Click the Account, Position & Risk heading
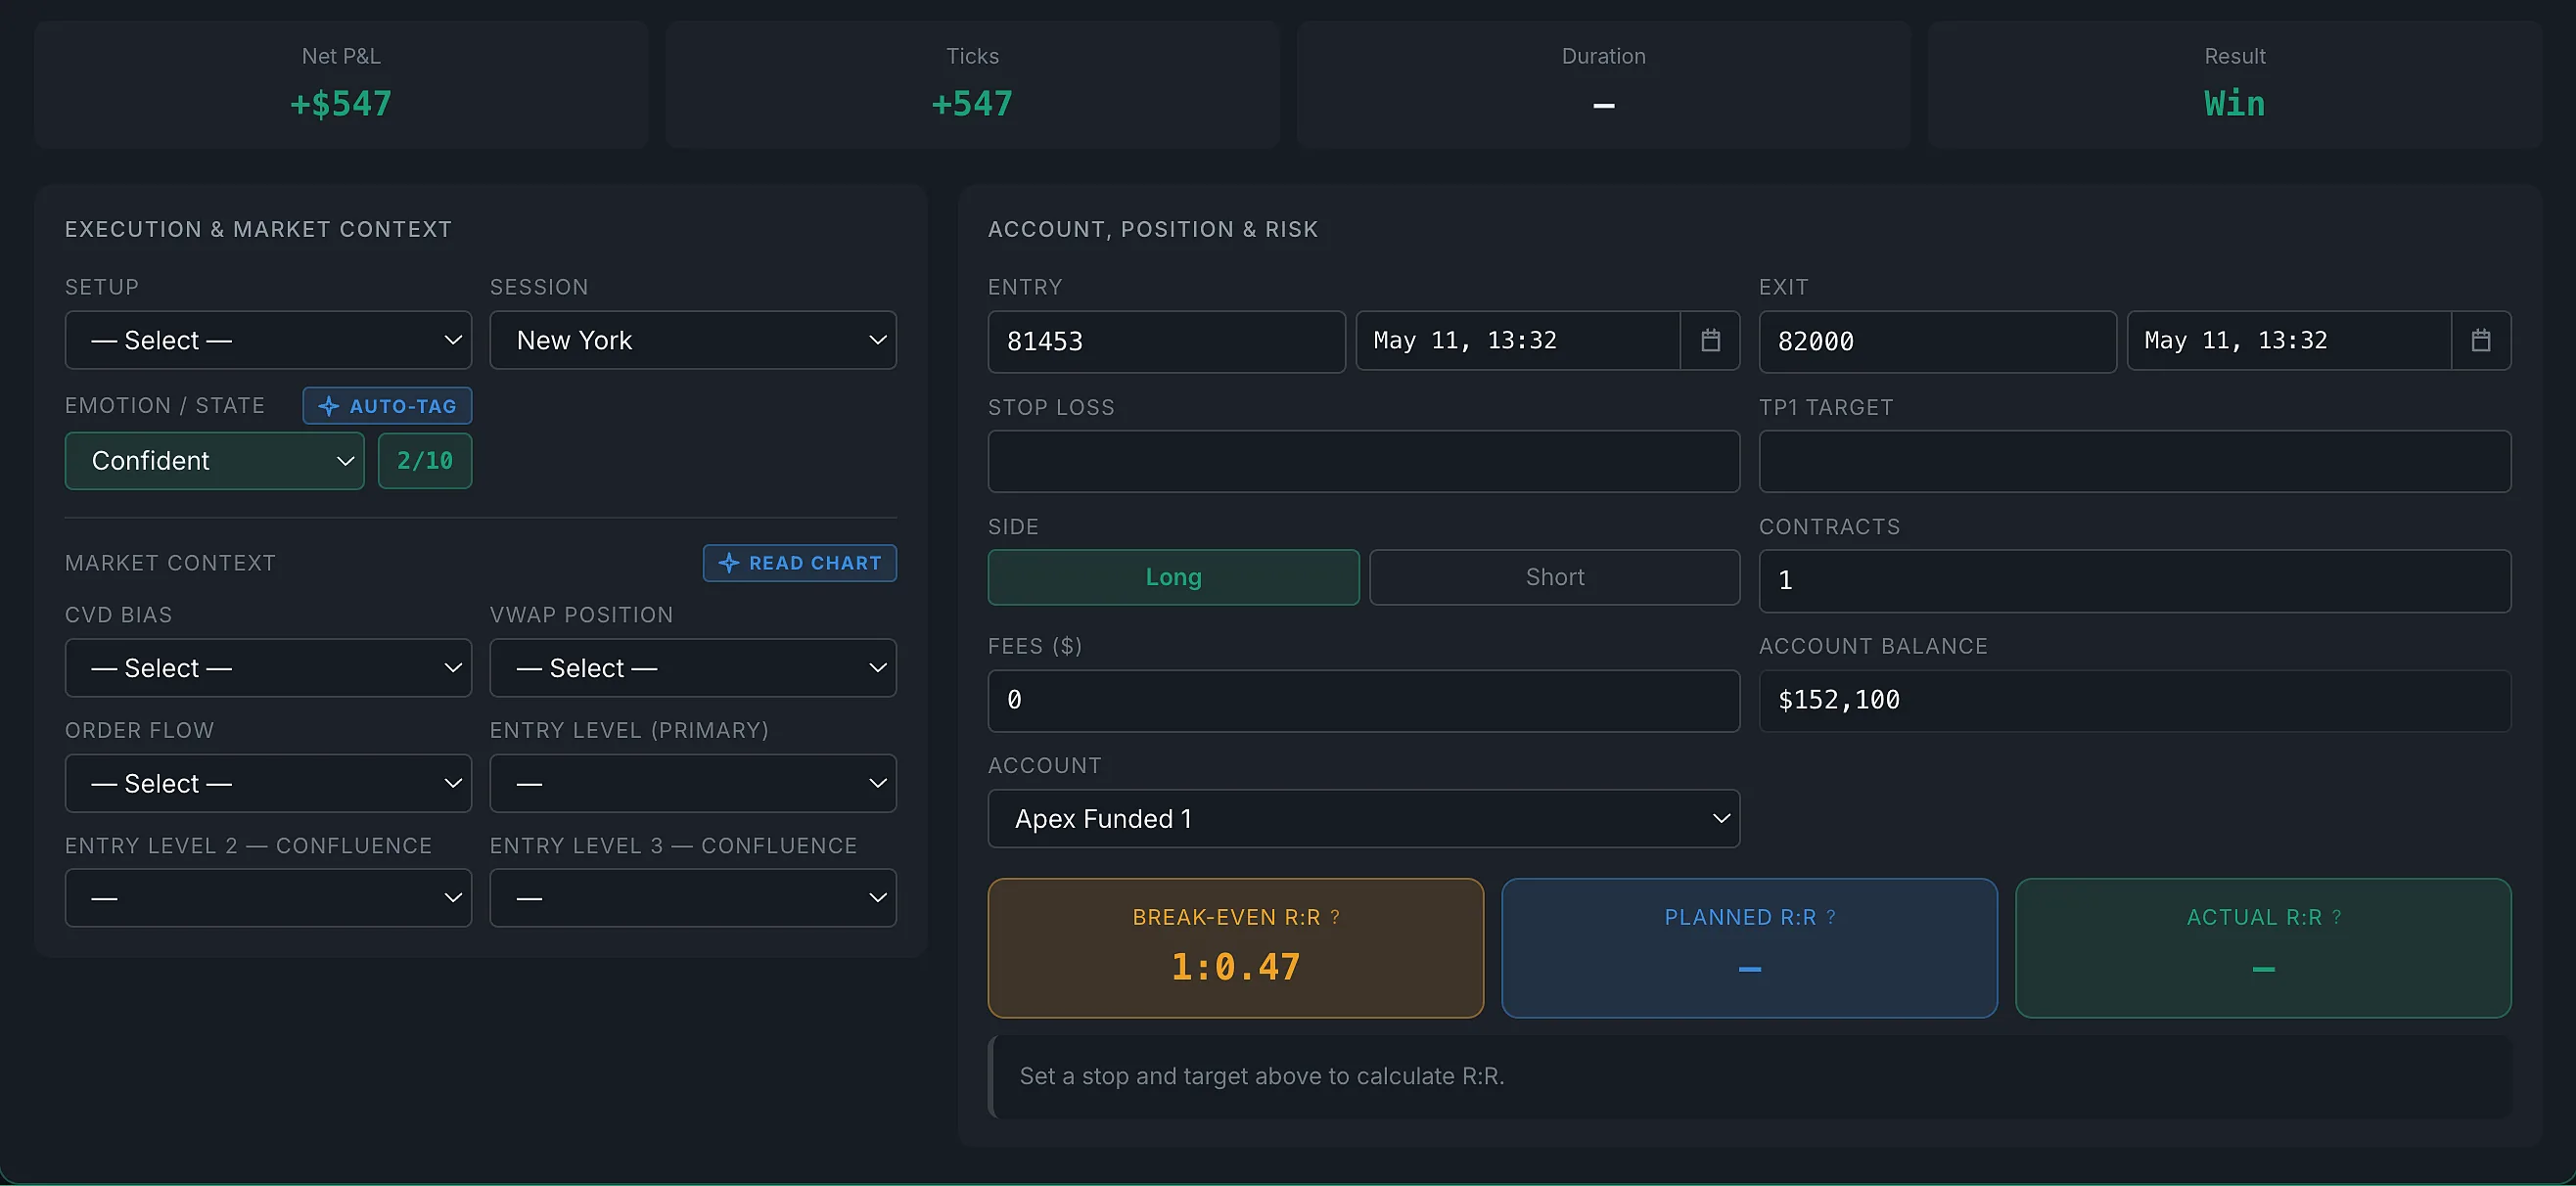 (1152, 229)
